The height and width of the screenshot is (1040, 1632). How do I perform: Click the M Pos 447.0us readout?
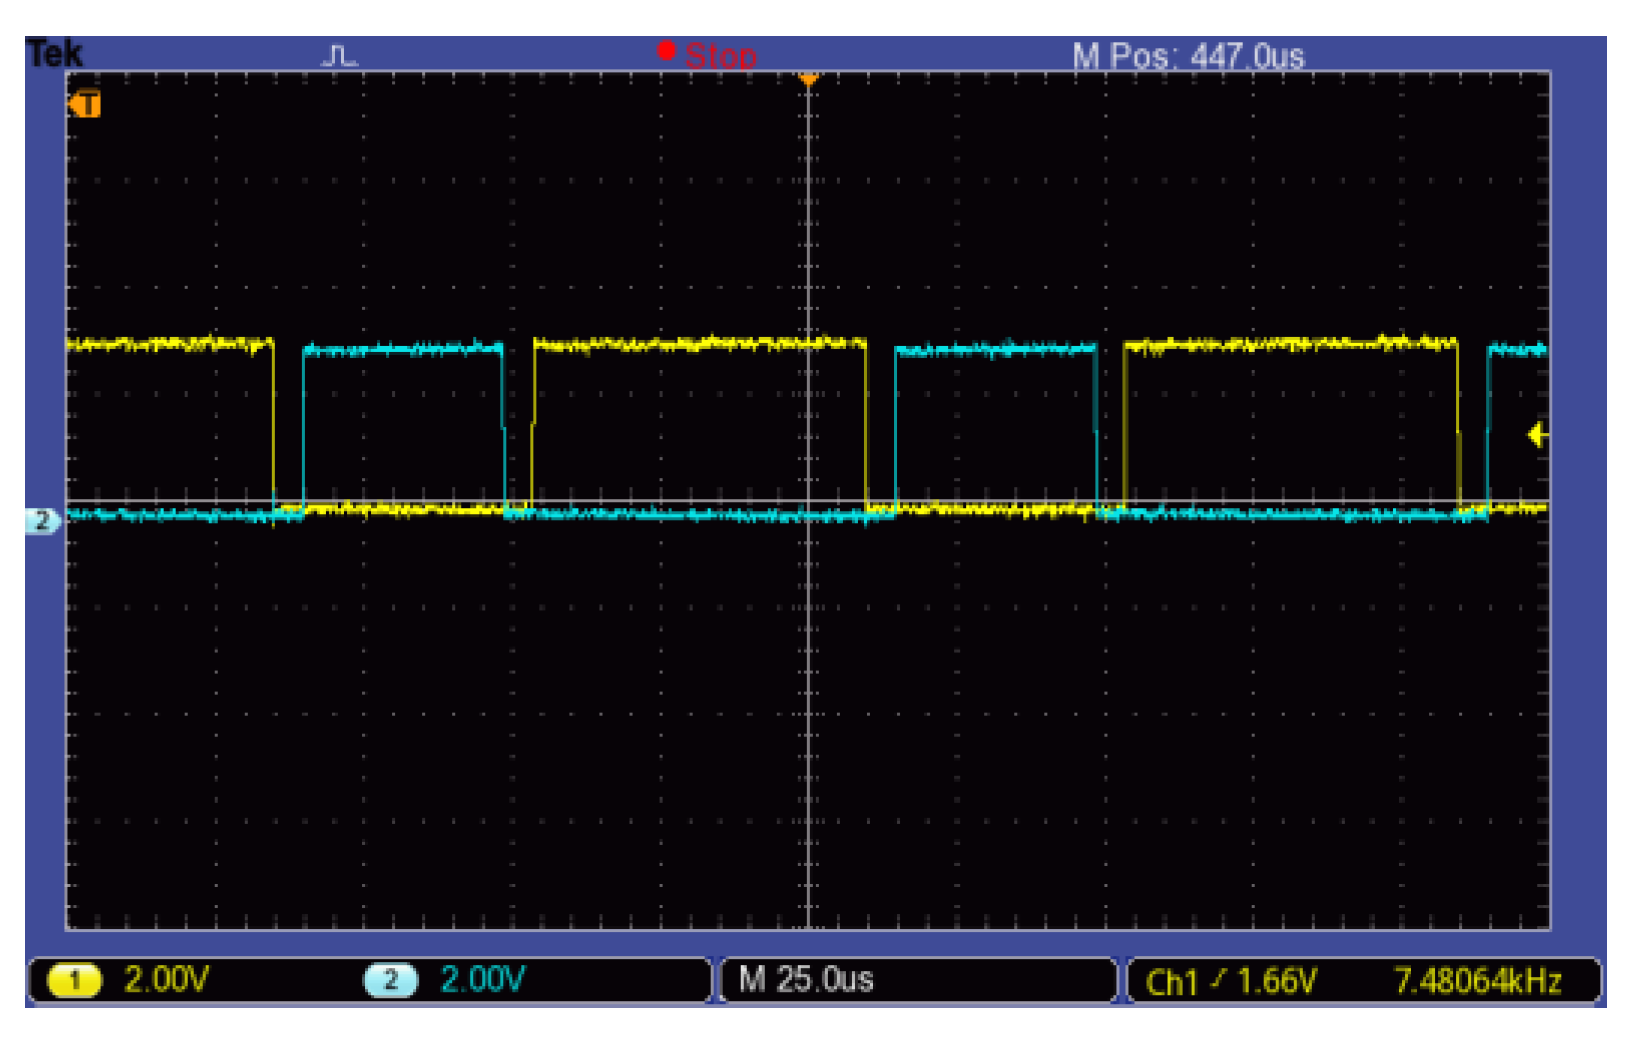(1188, 56)
